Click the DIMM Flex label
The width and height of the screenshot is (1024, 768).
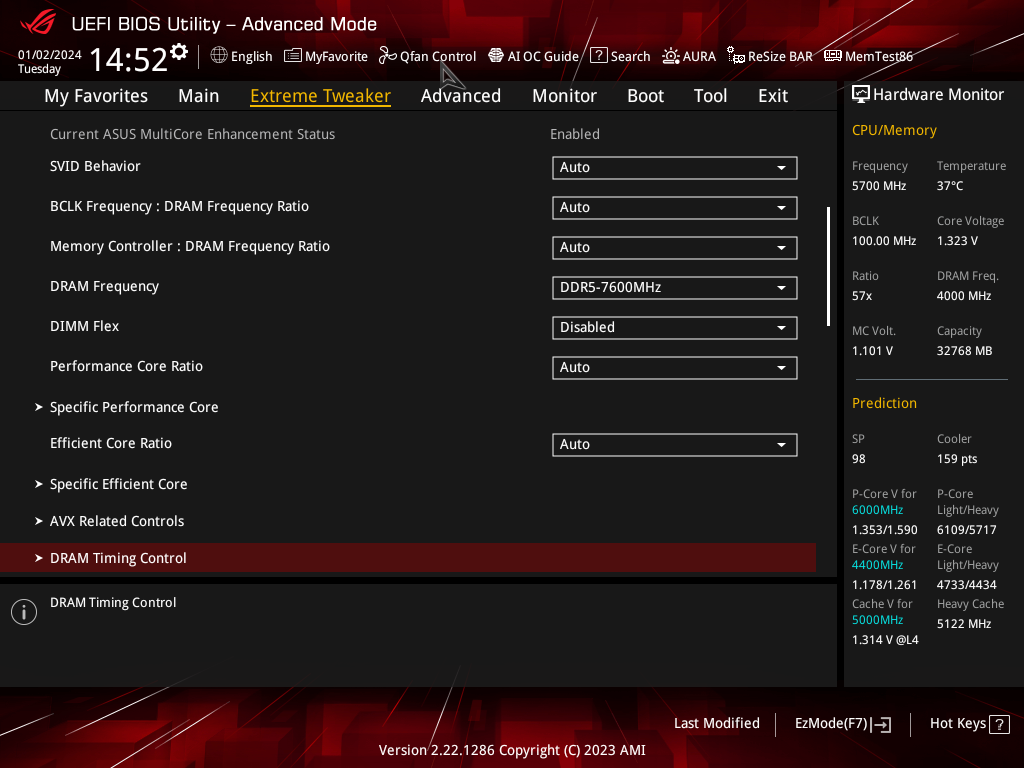[x=84, y=326]
